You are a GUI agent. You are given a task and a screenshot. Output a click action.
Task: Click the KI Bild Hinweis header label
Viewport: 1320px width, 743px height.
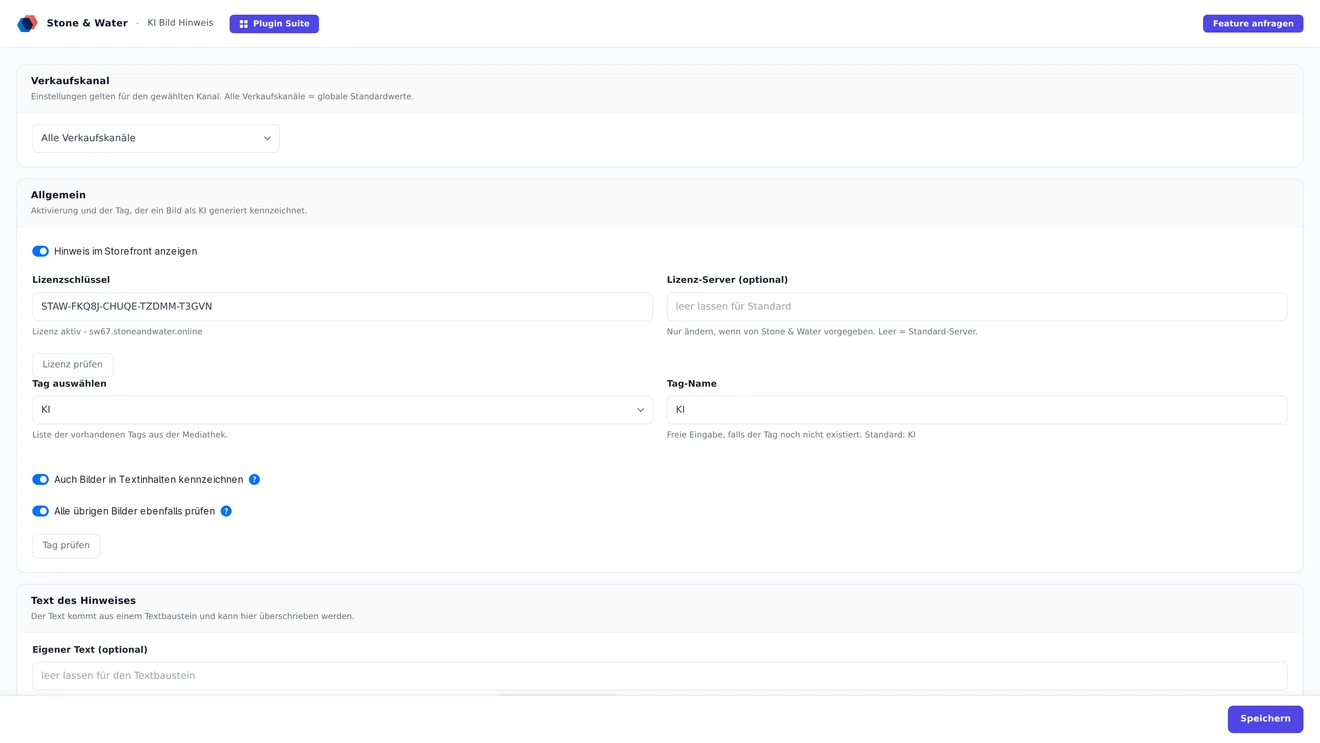(x=180, y=23)
